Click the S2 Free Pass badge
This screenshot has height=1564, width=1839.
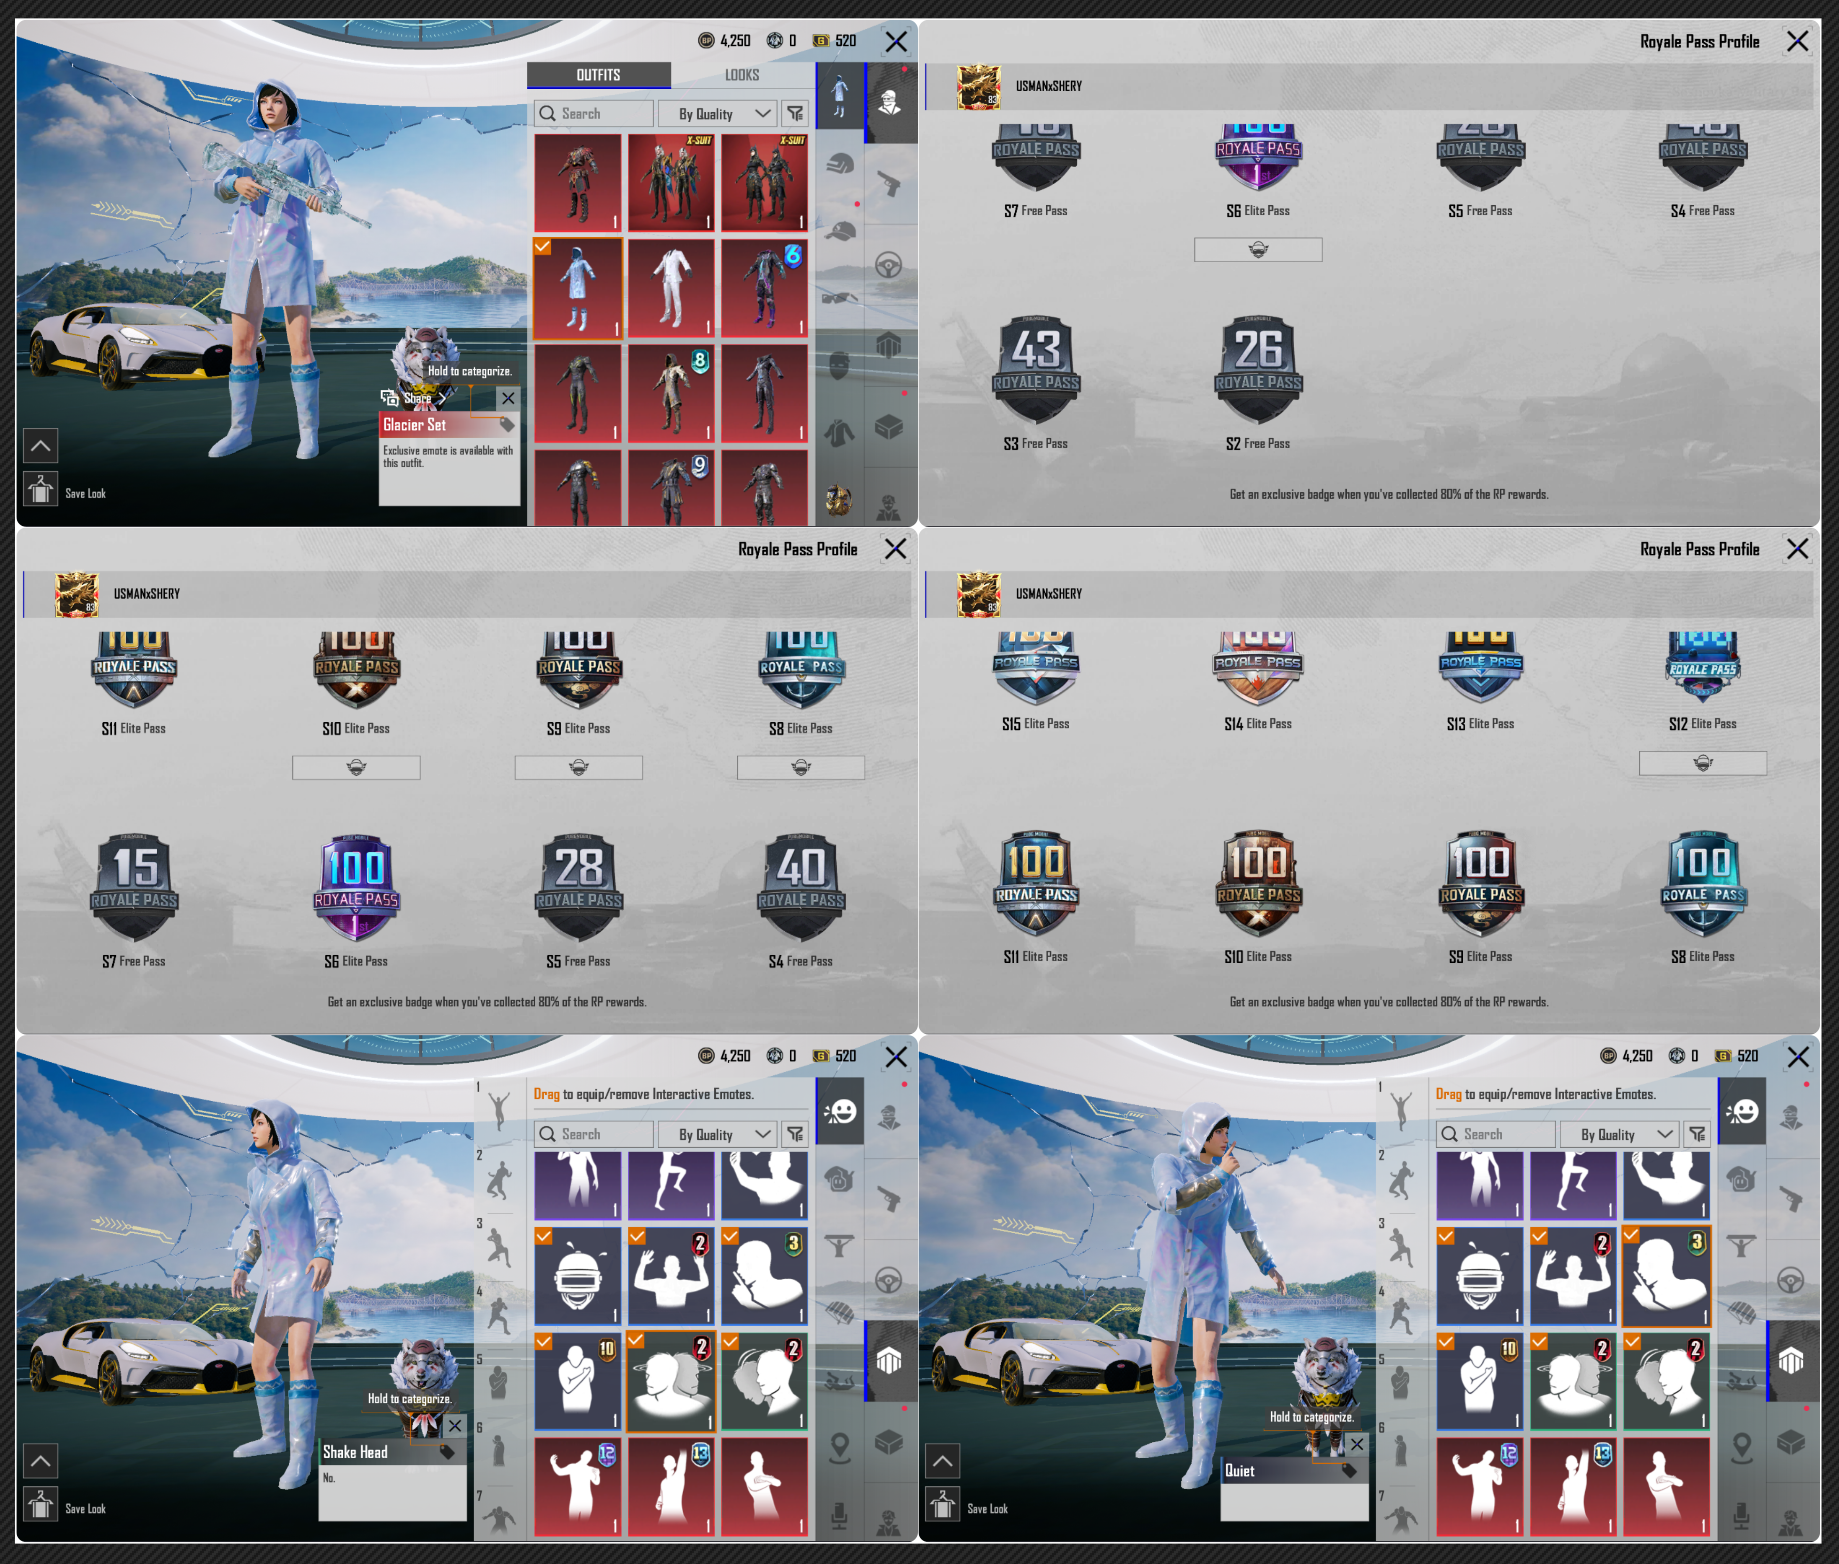(1258, 371)
